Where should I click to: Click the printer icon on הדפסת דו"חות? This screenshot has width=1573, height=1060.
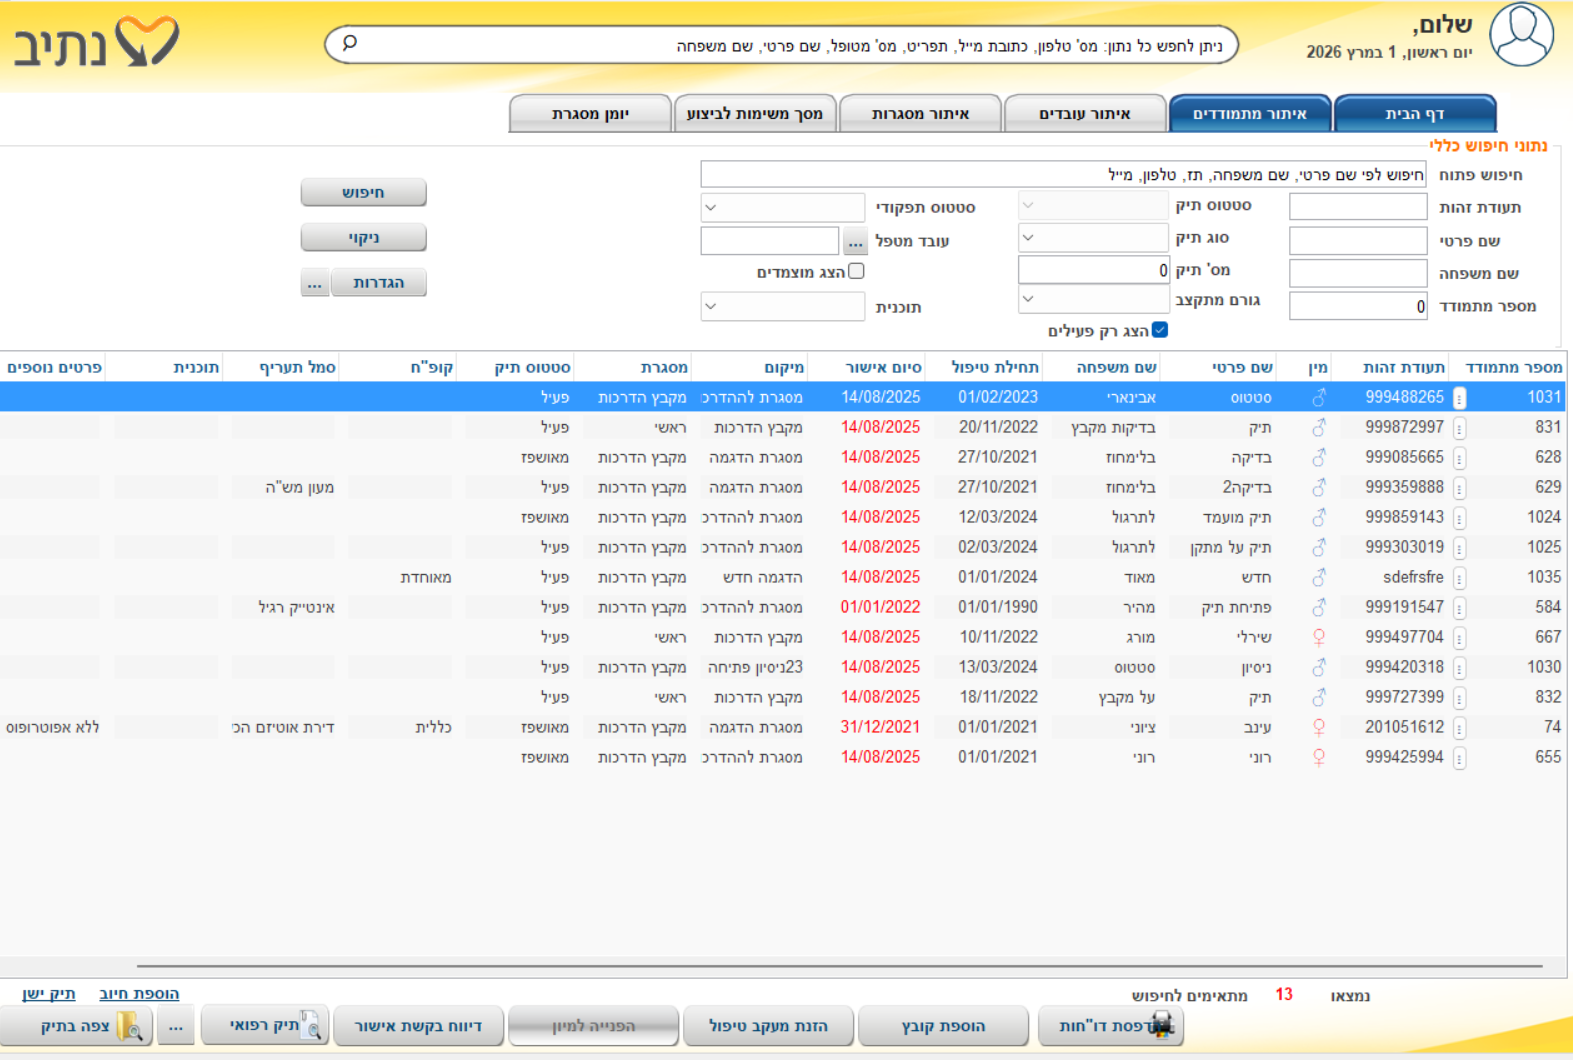1161,1024
